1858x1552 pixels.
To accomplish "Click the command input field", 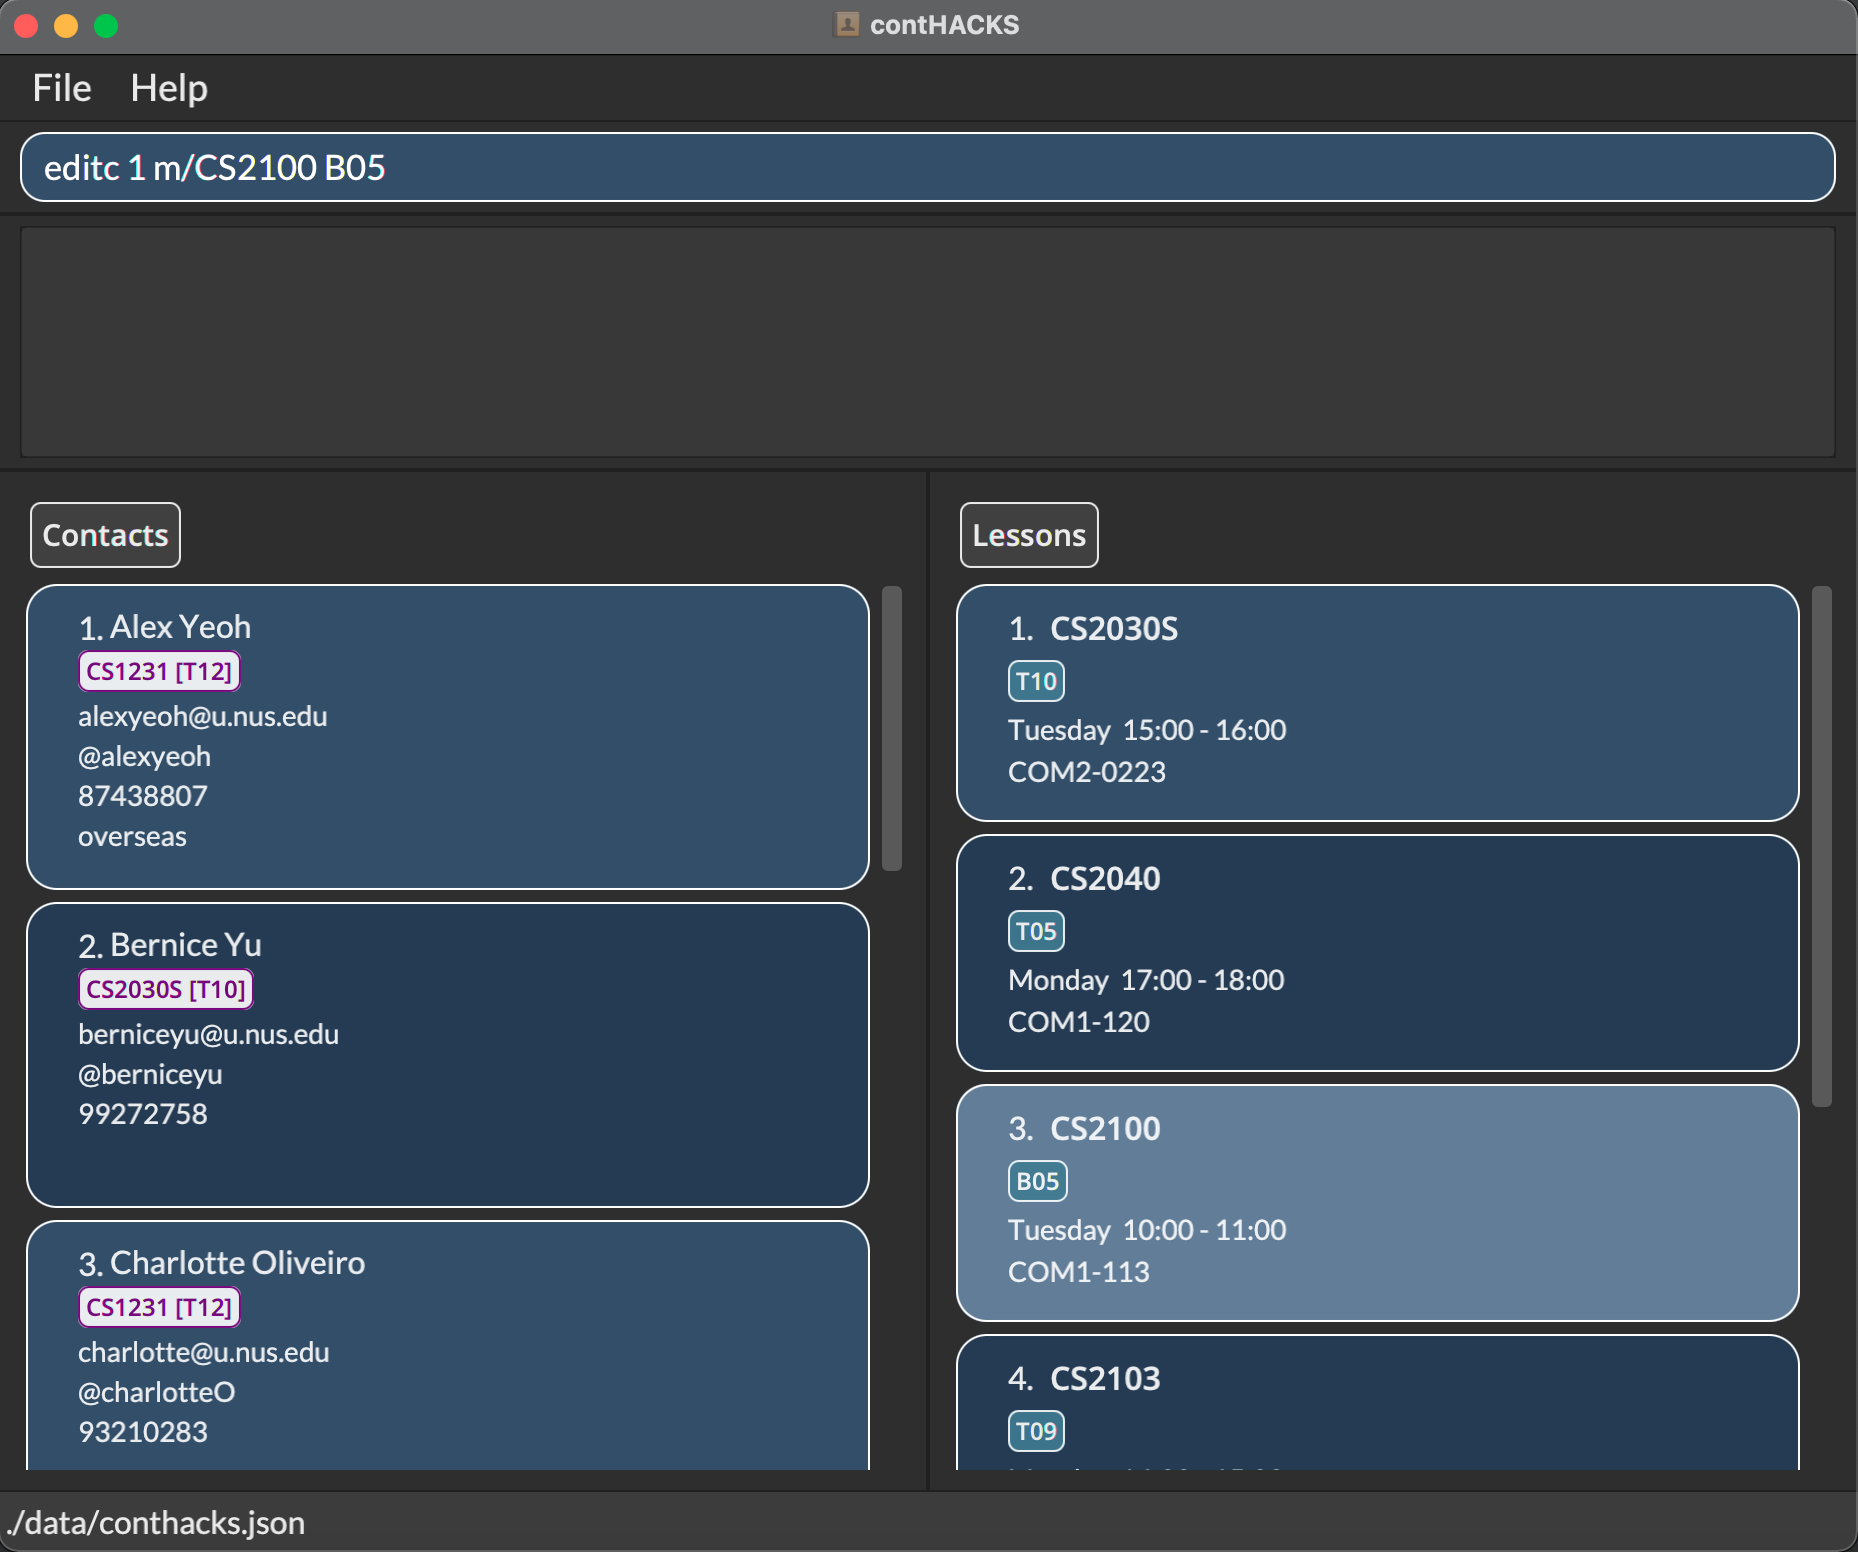I will [x=927, y=167].
